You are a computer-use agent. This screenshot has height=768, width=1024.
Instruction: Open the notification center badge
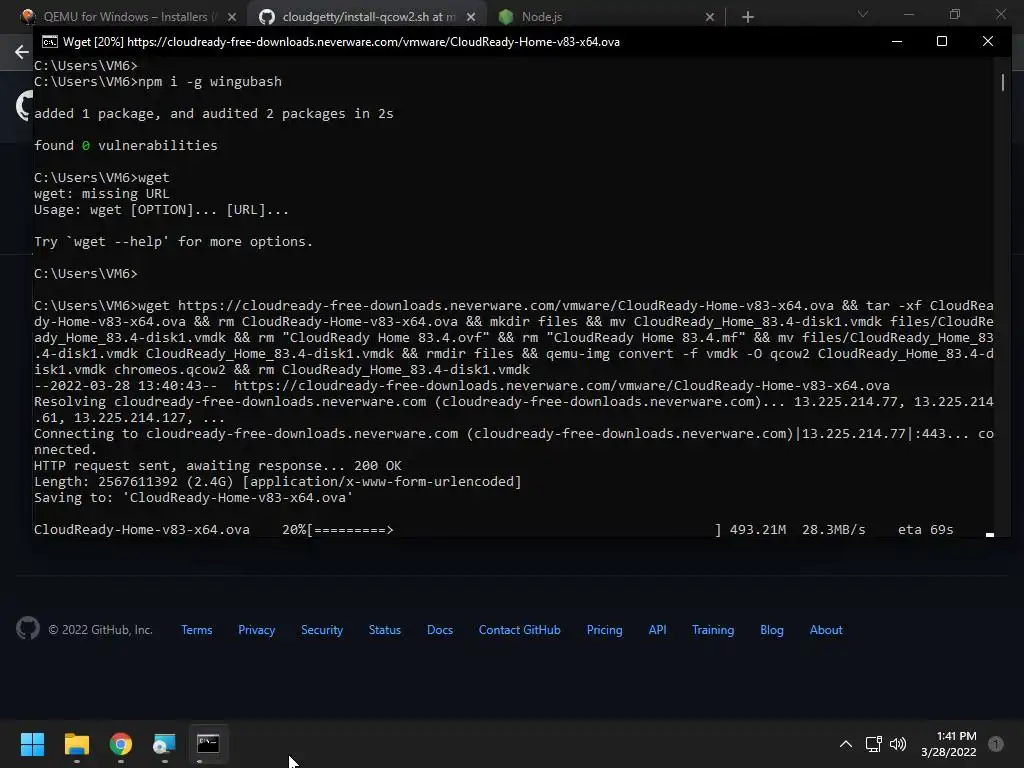tap(996, 744)
